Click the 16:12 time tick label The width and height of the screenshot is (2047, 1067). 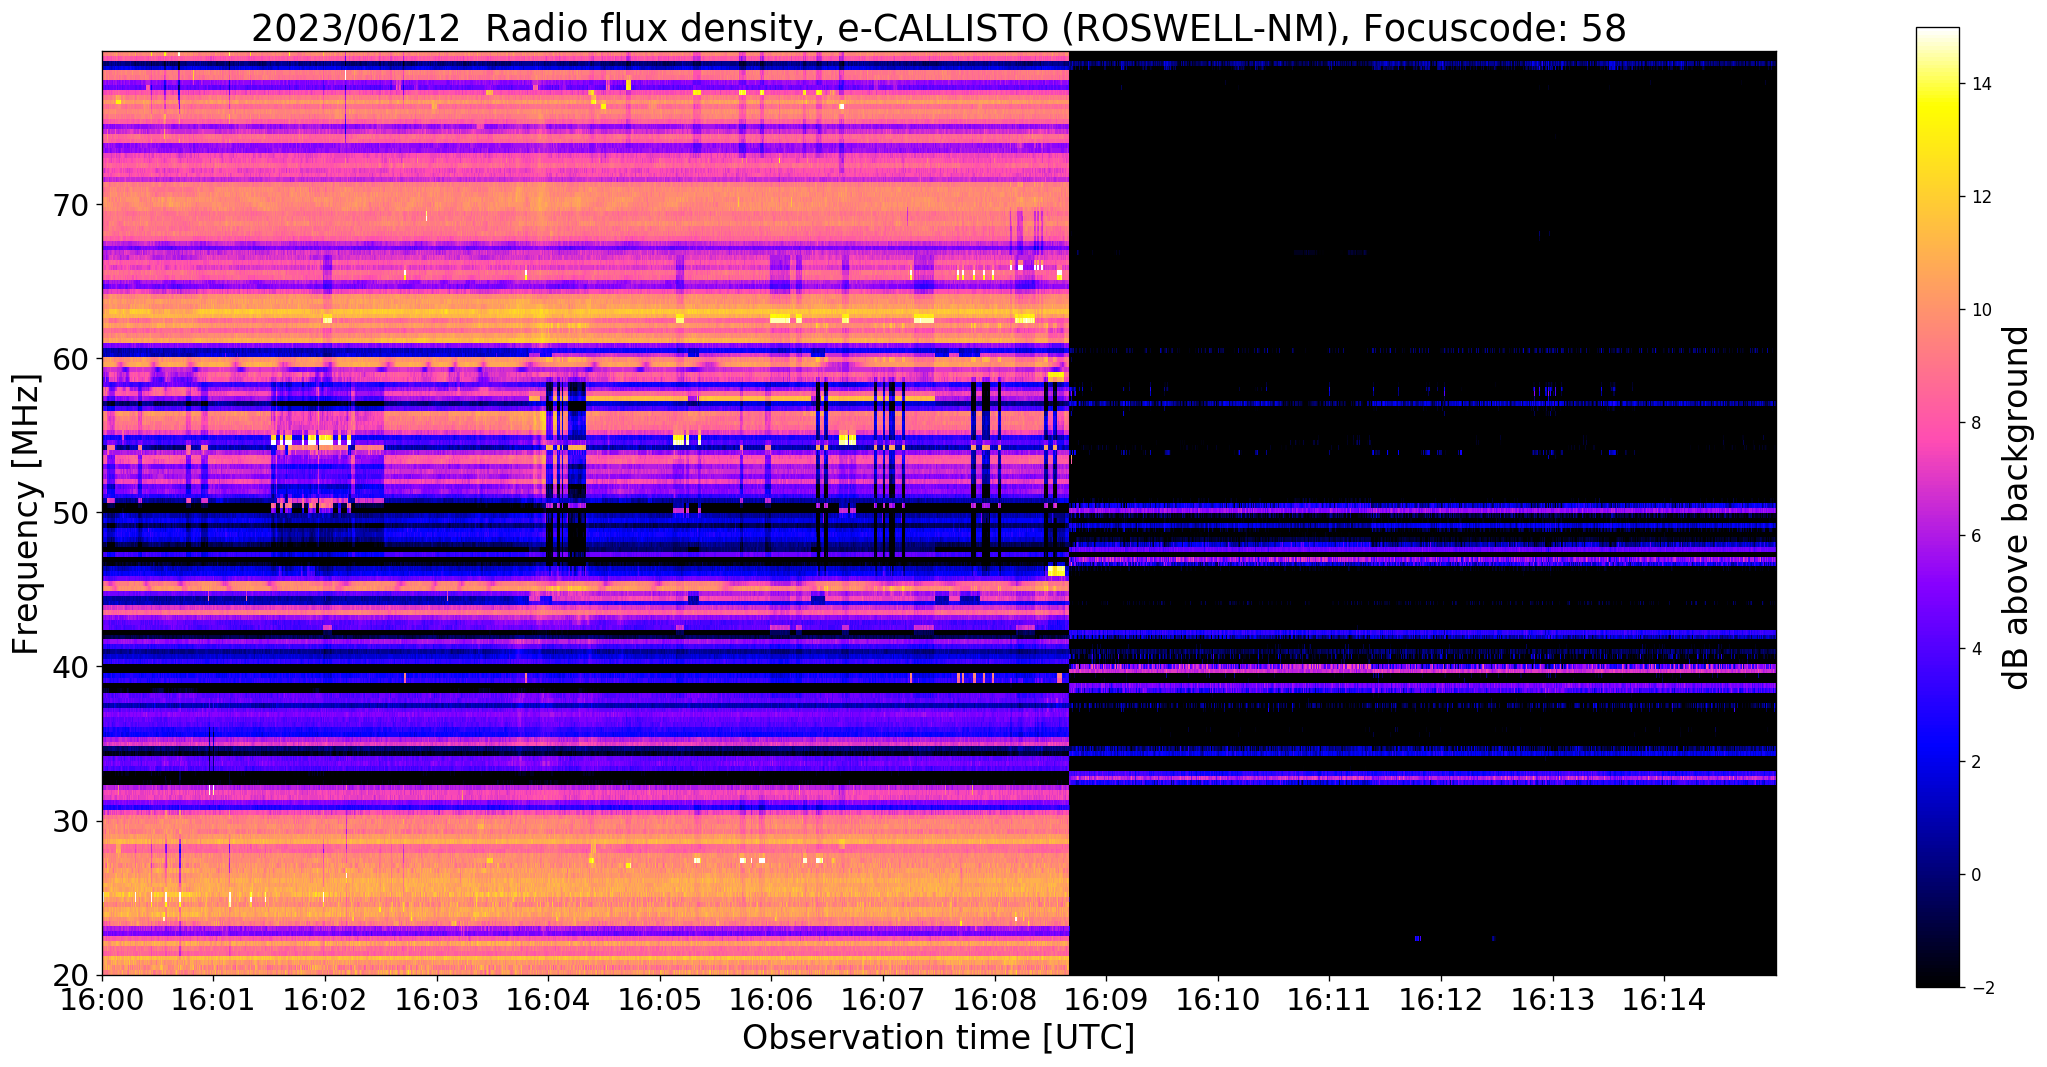[x=1441, y=998]
